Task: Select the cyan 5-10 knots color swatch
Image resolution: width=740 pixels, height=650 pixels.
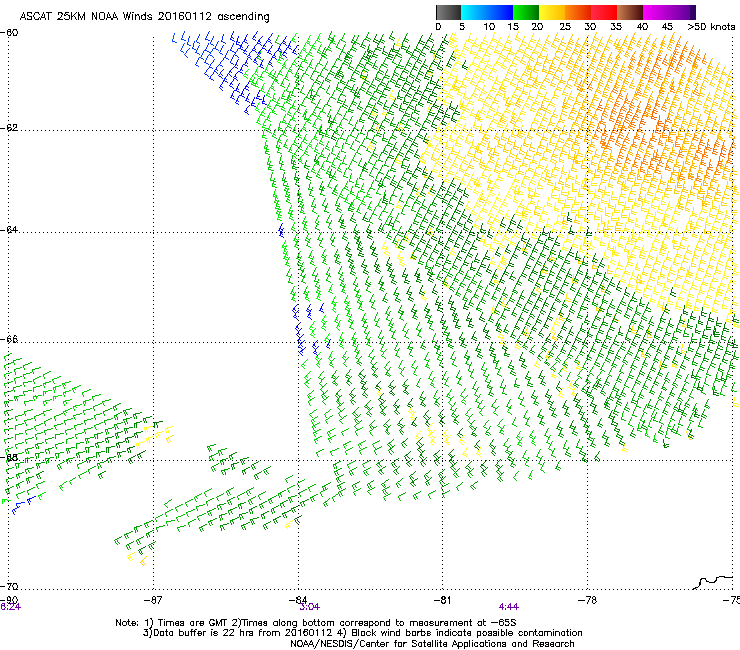Action: coord(474,12)
